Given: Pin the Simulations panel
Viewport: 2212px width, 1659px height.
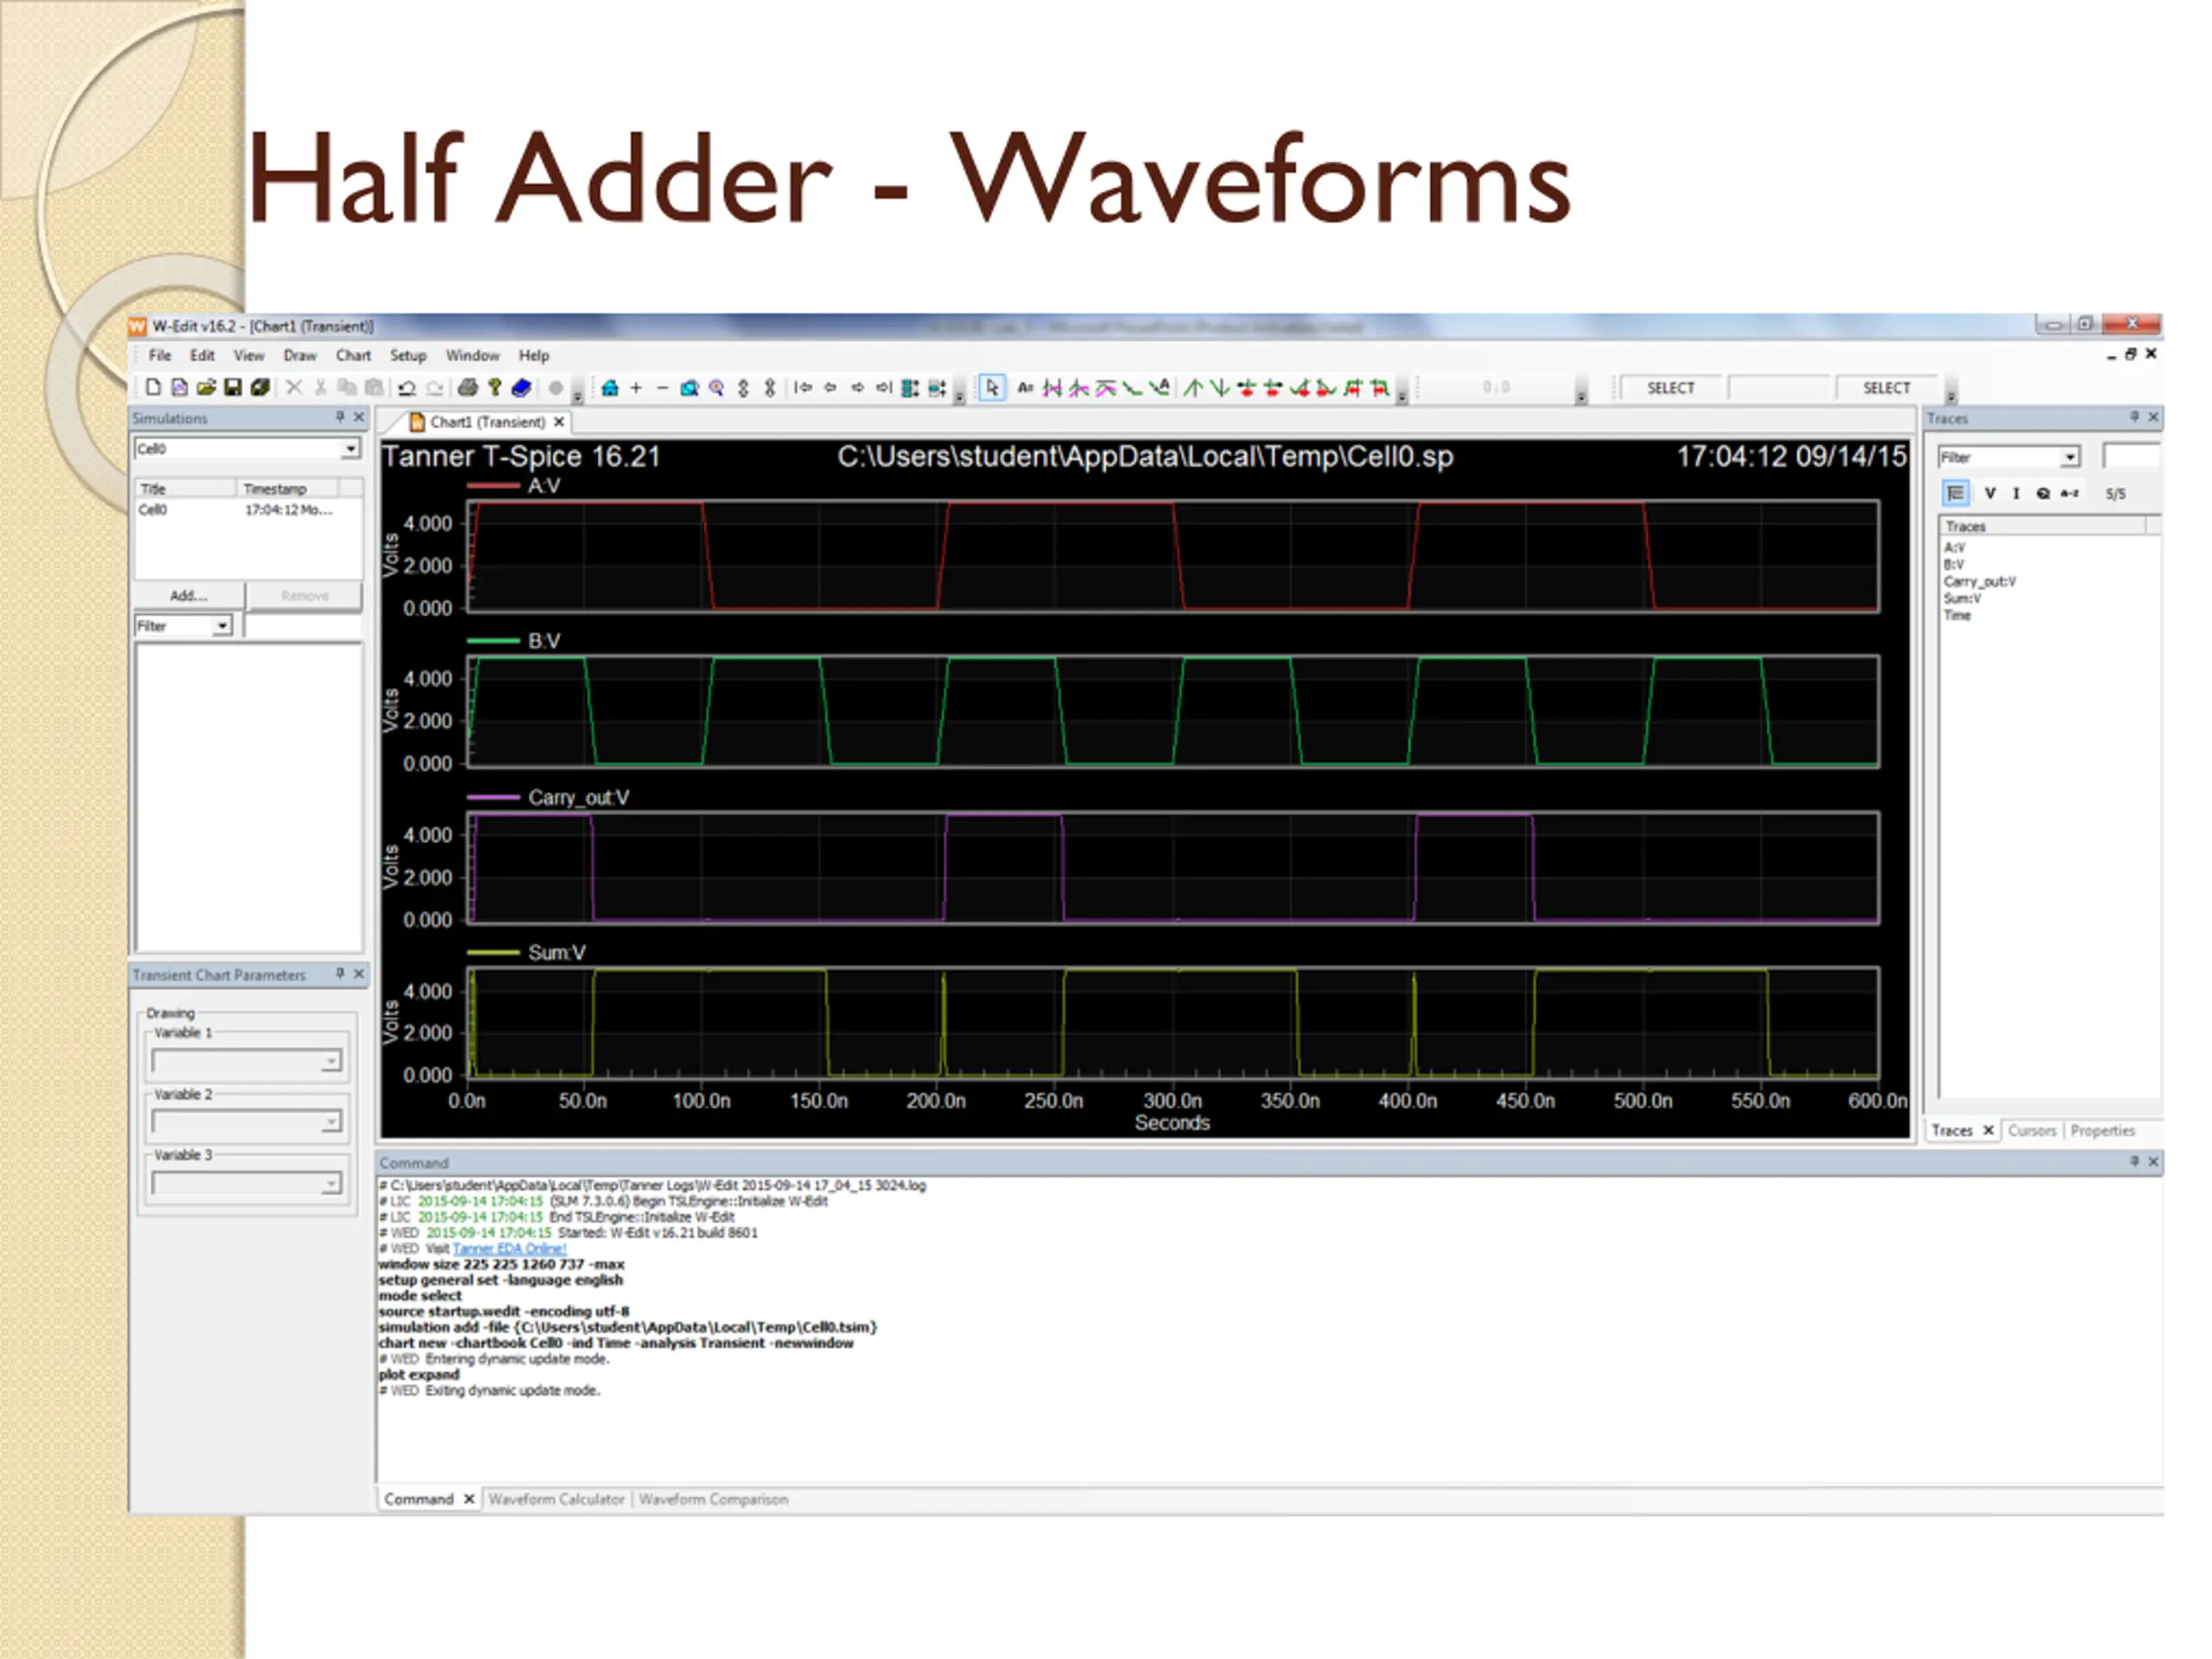Looking at the screenshot, I should click(x=340, y=417).
